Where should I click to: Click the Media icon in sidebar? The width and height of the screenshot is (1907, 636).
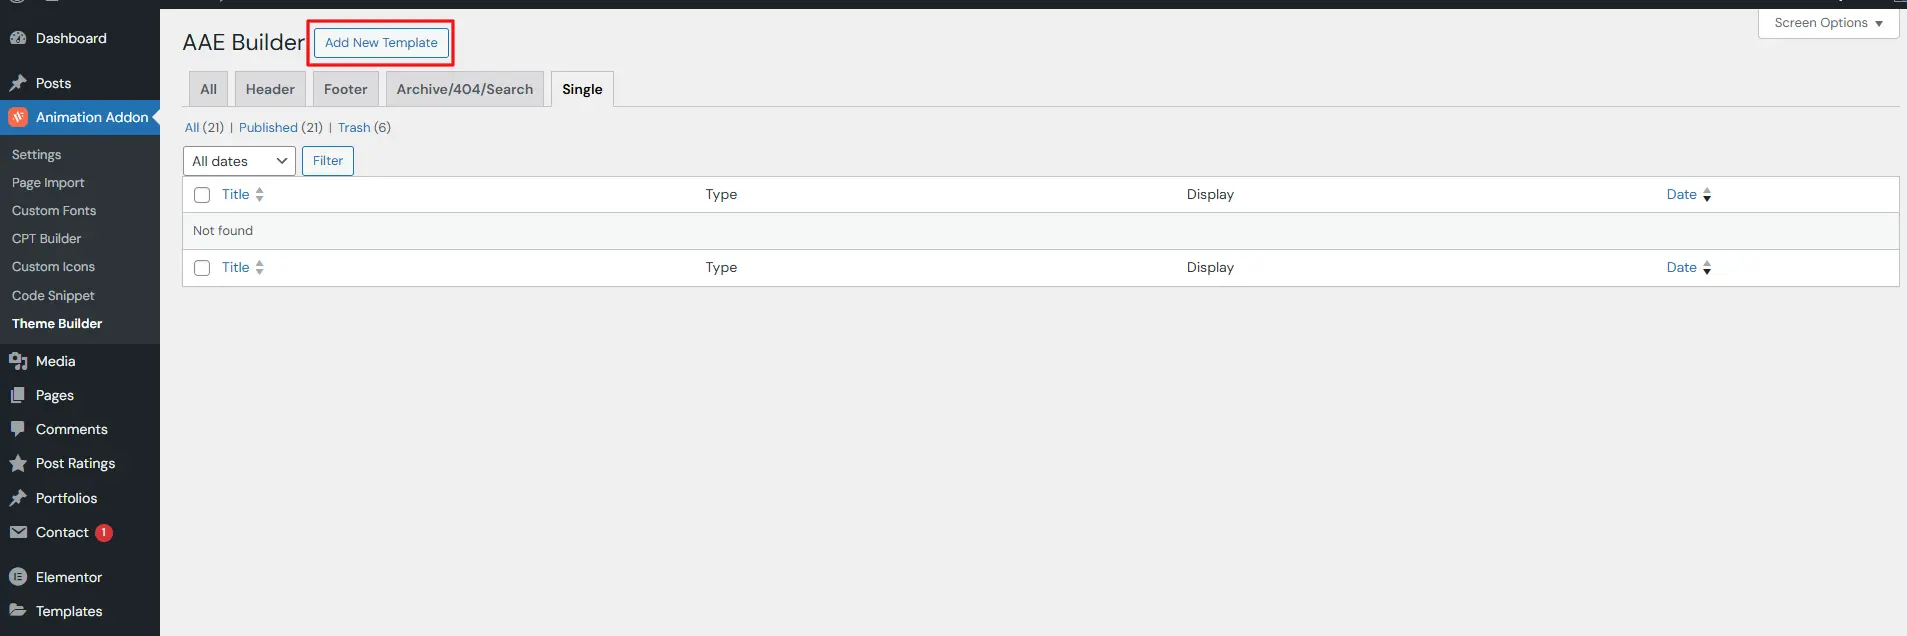tap(18, 361)
